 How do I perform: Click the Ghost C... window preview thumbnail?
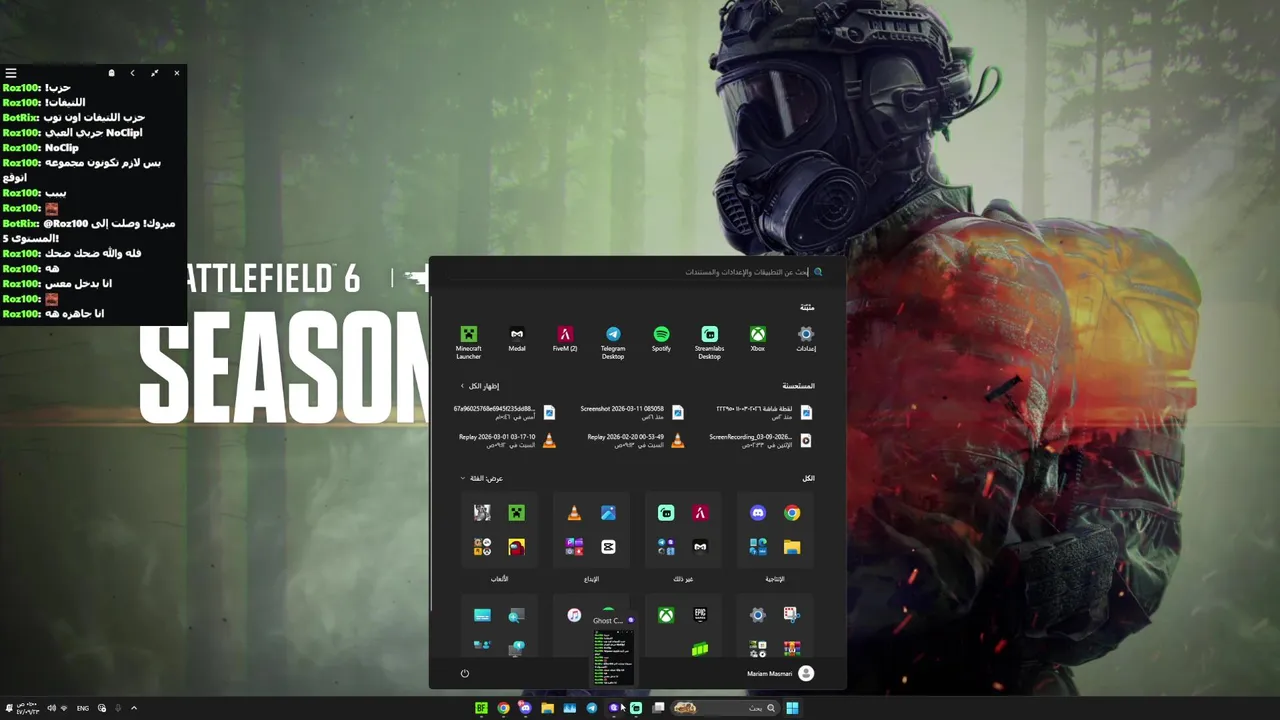pyautogui.click(x=613, y=657)
